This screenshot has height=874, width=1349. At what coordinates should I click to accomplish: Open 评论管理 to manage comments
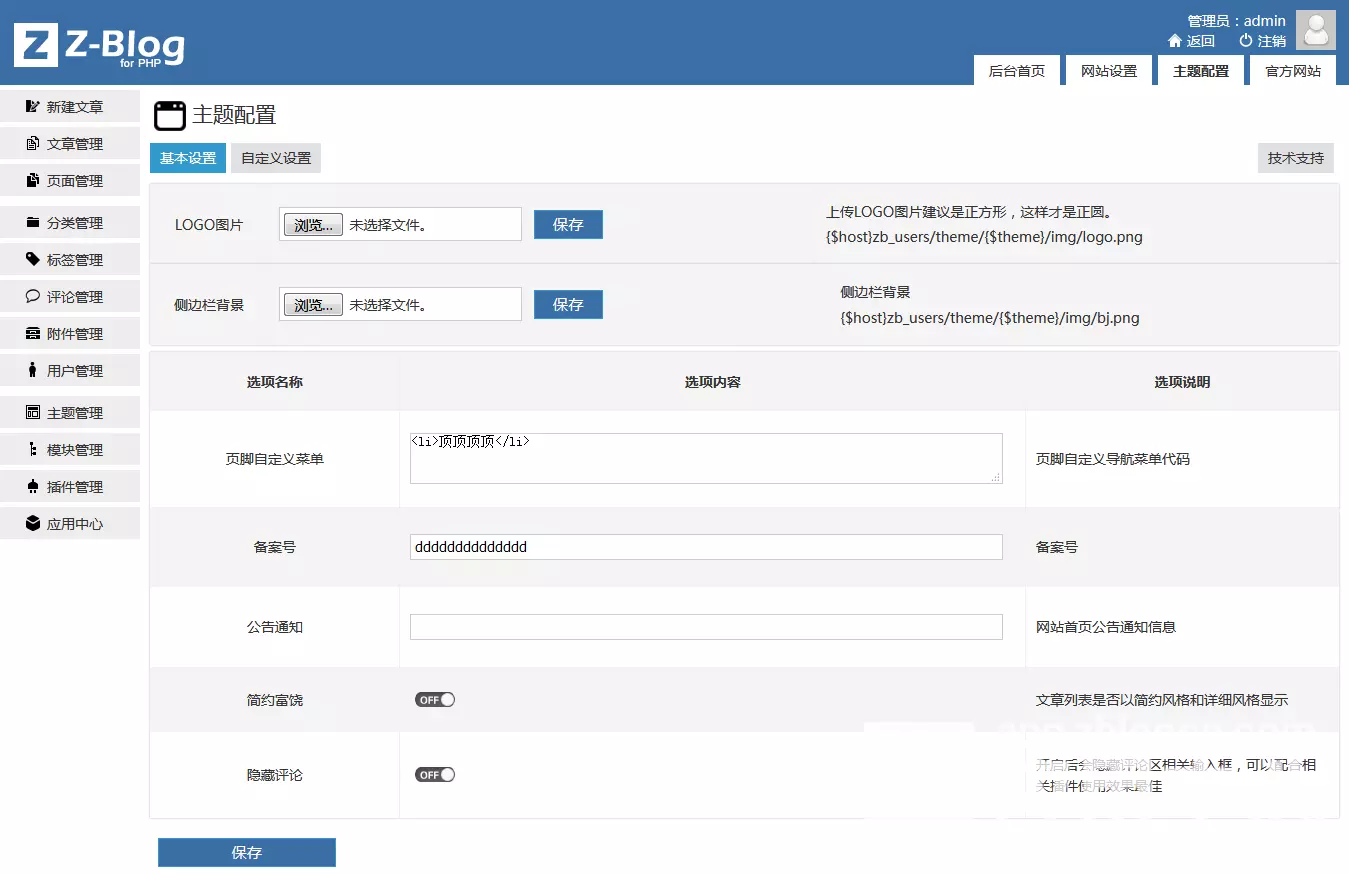tap(70, 296)
